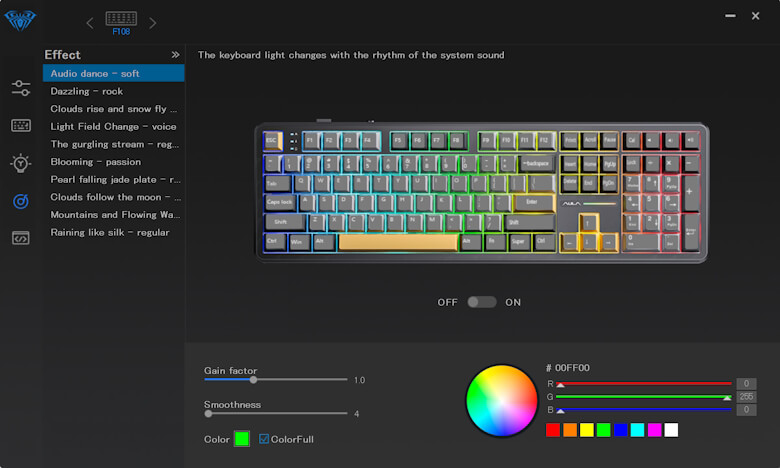Select the Blooming - passion effect
The image size is (780, 468).
96,162
